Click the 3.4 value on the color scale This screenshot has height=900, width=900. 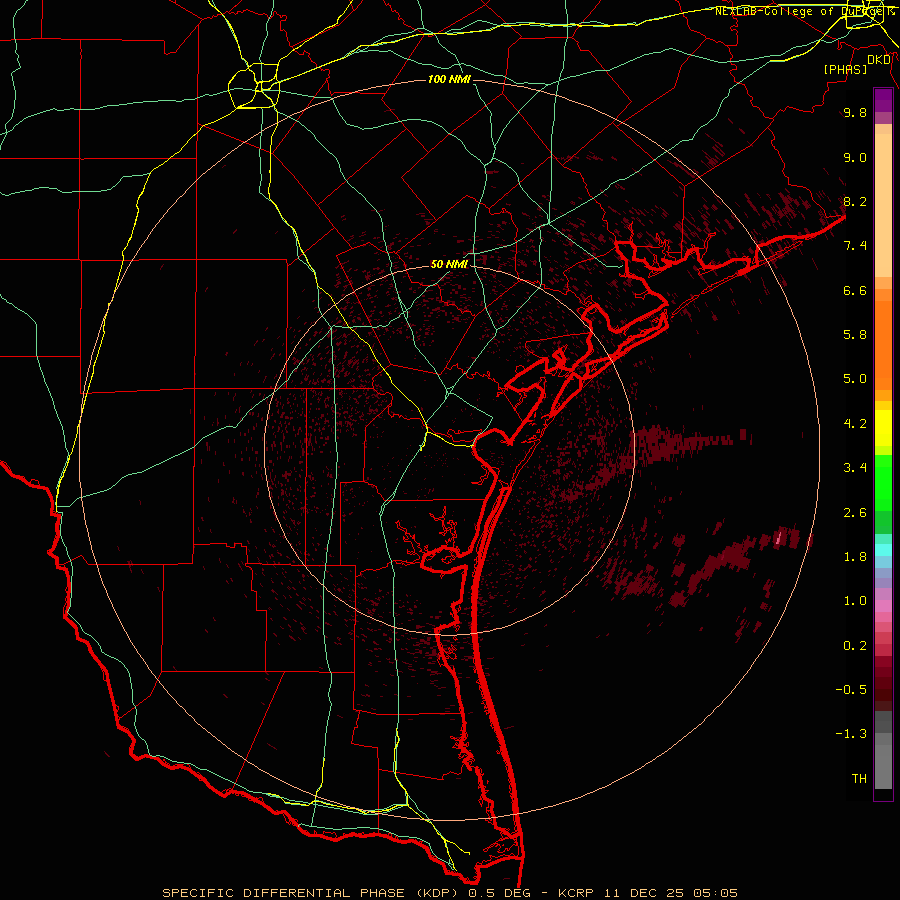pyautogui.click(x=855, y=468)
